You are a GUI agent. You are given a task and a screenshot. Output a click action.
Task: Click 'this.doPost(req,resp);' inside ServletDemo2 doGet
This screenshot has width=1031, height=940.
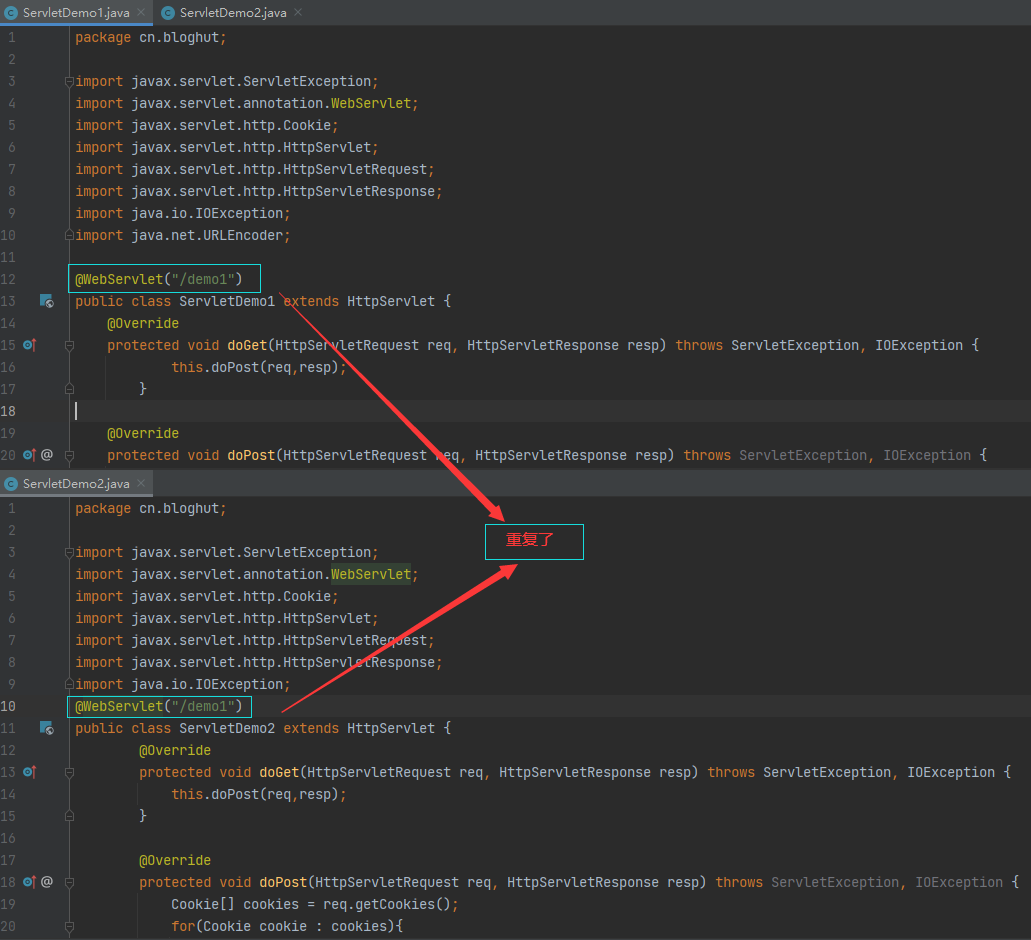pos(258,795)
